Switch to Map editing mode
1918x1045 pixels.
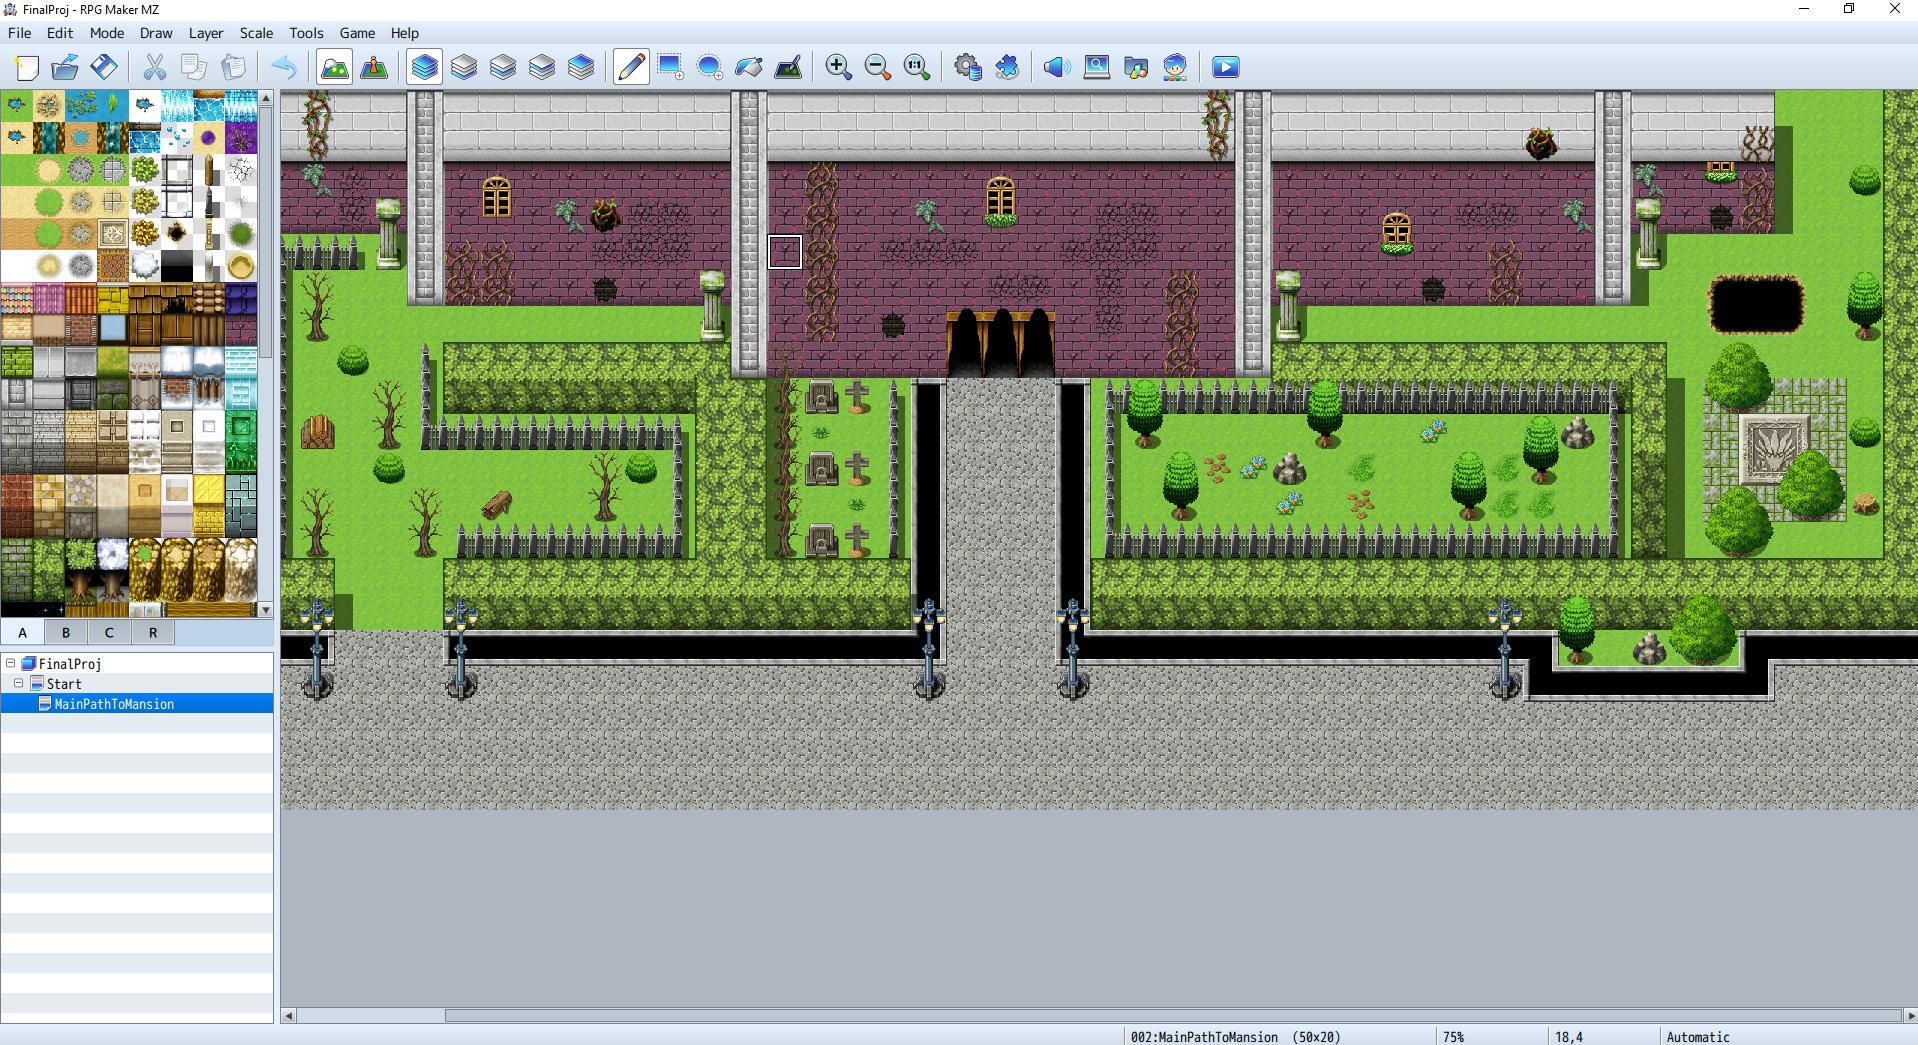tap(334, 67)
